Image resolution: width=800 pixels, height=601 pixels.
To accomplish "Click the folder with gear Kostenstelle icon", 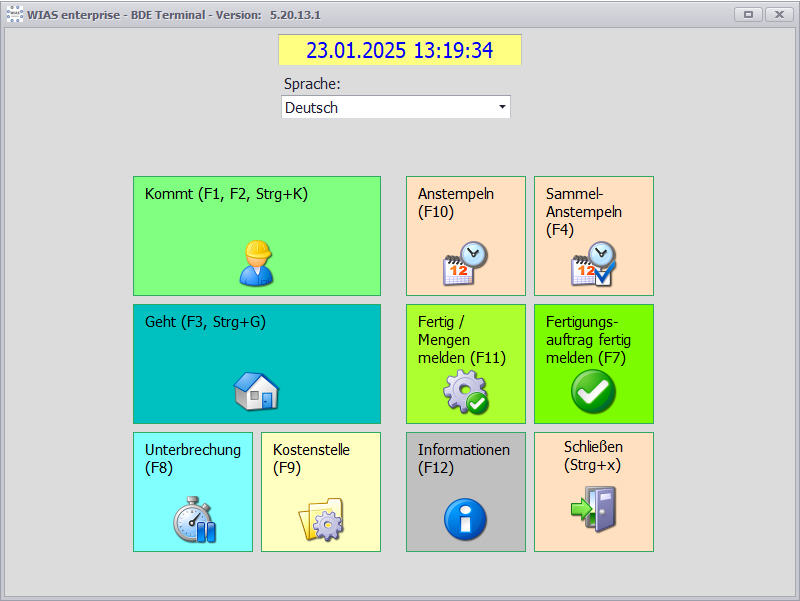I will 321,519.
